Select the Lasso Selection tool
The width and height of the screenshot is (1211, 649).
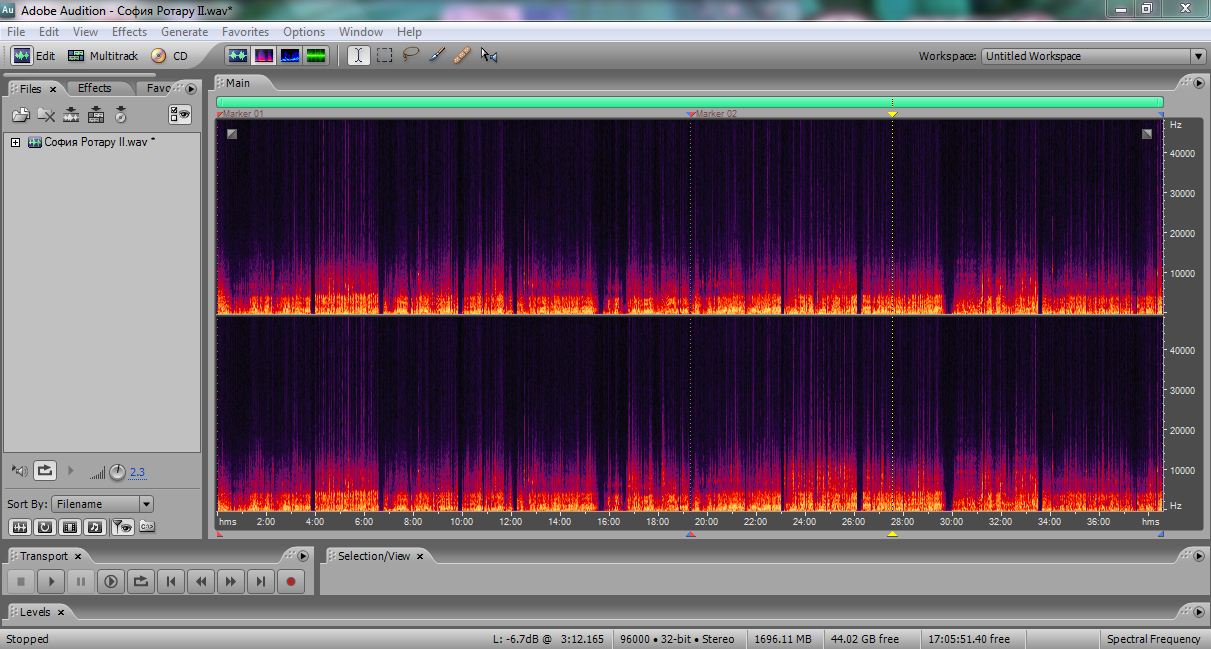411,56
